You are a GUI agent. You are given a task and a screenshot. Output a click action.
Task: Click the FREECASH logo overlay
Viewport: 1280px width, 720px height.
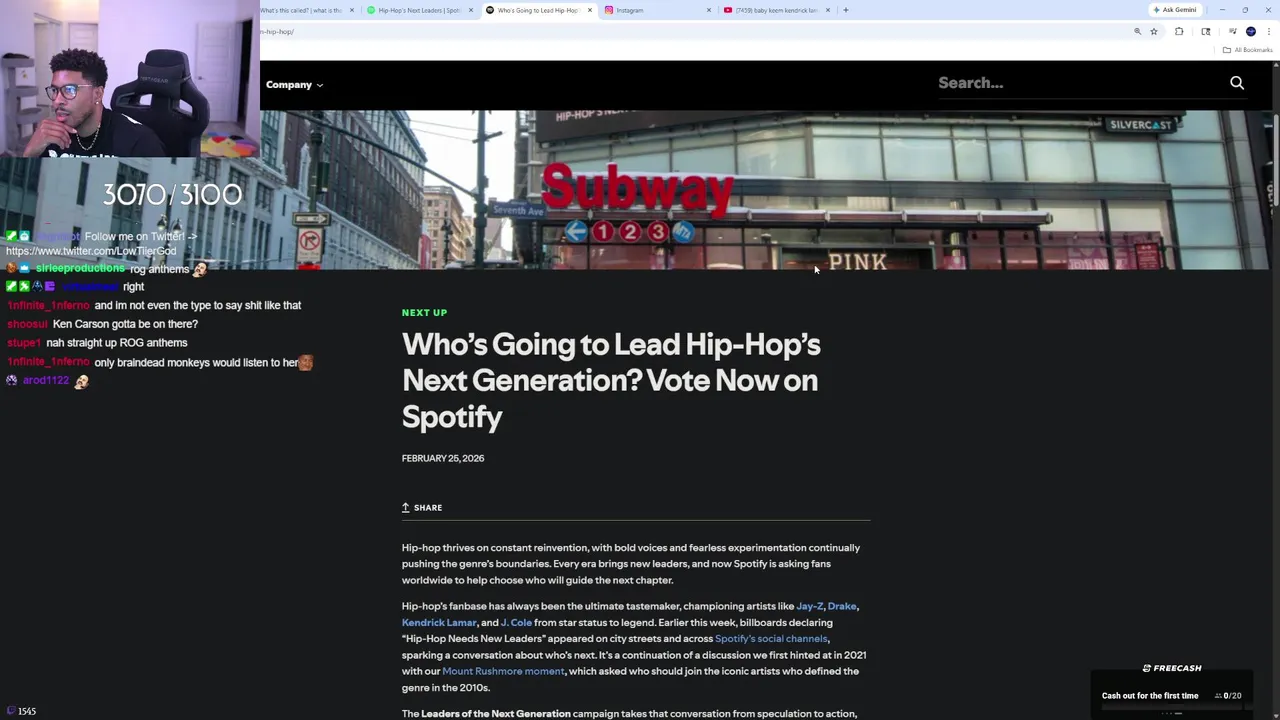pos(1172,668)
